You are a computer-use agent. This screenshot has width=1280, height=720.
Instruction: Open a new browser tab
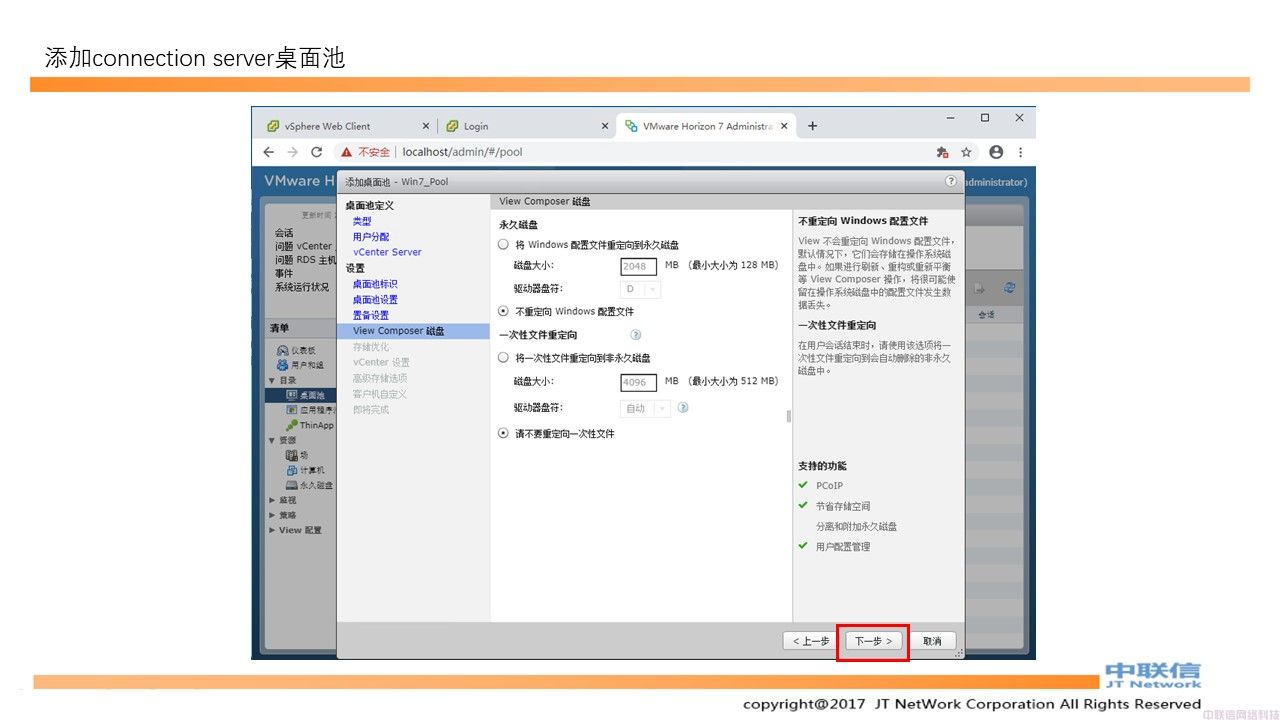pyautogui.click(x=812, y=126)
